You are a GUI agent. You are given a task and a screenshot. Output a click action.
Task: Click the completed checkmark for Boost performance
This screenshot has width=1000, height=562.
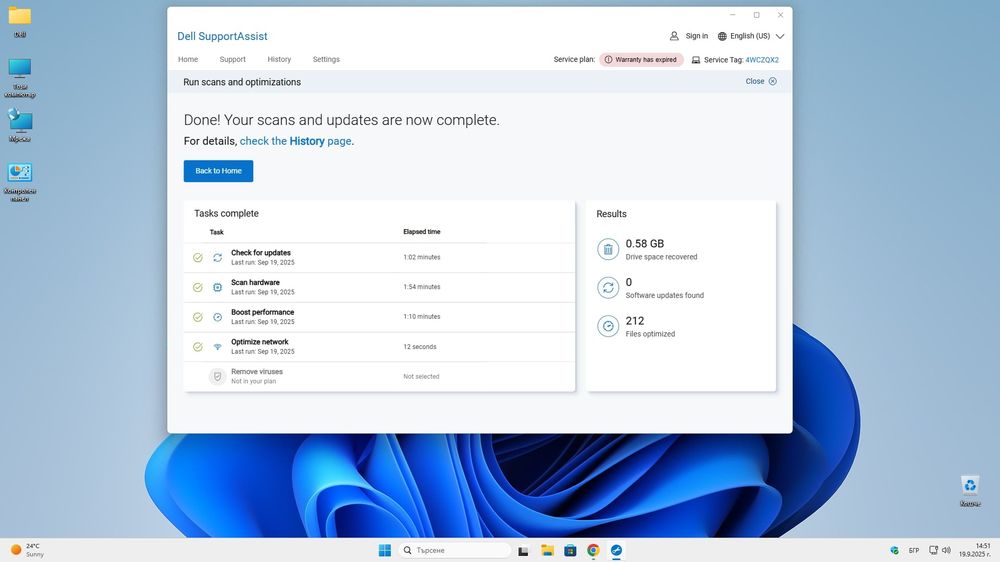tap(198, 317)
